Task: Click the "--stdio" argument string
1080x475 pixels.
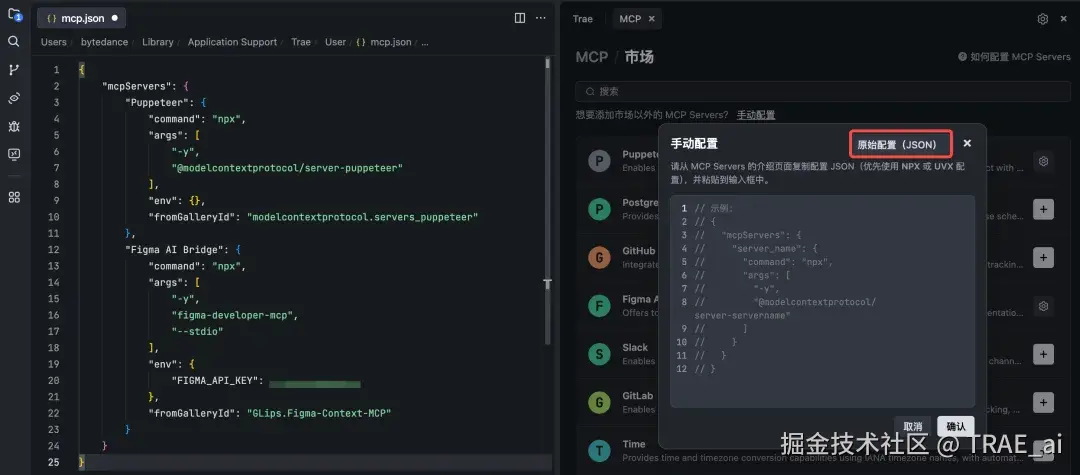Action: (197, 332)
